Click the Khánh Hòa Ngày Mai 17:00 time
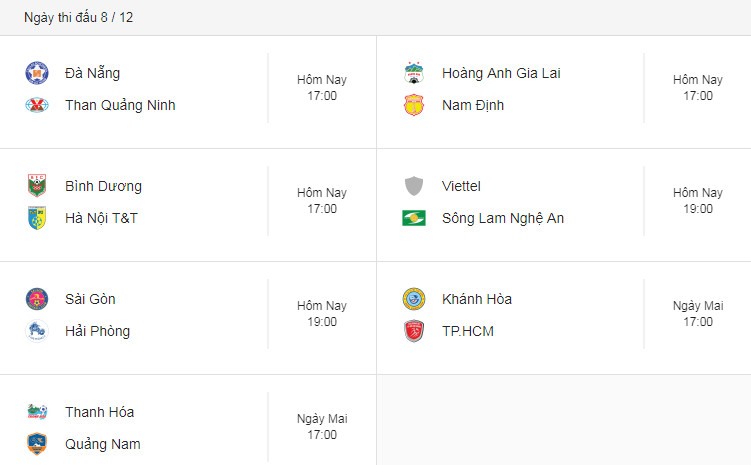This screenshot has width=751, height=465. coord(698,314)
